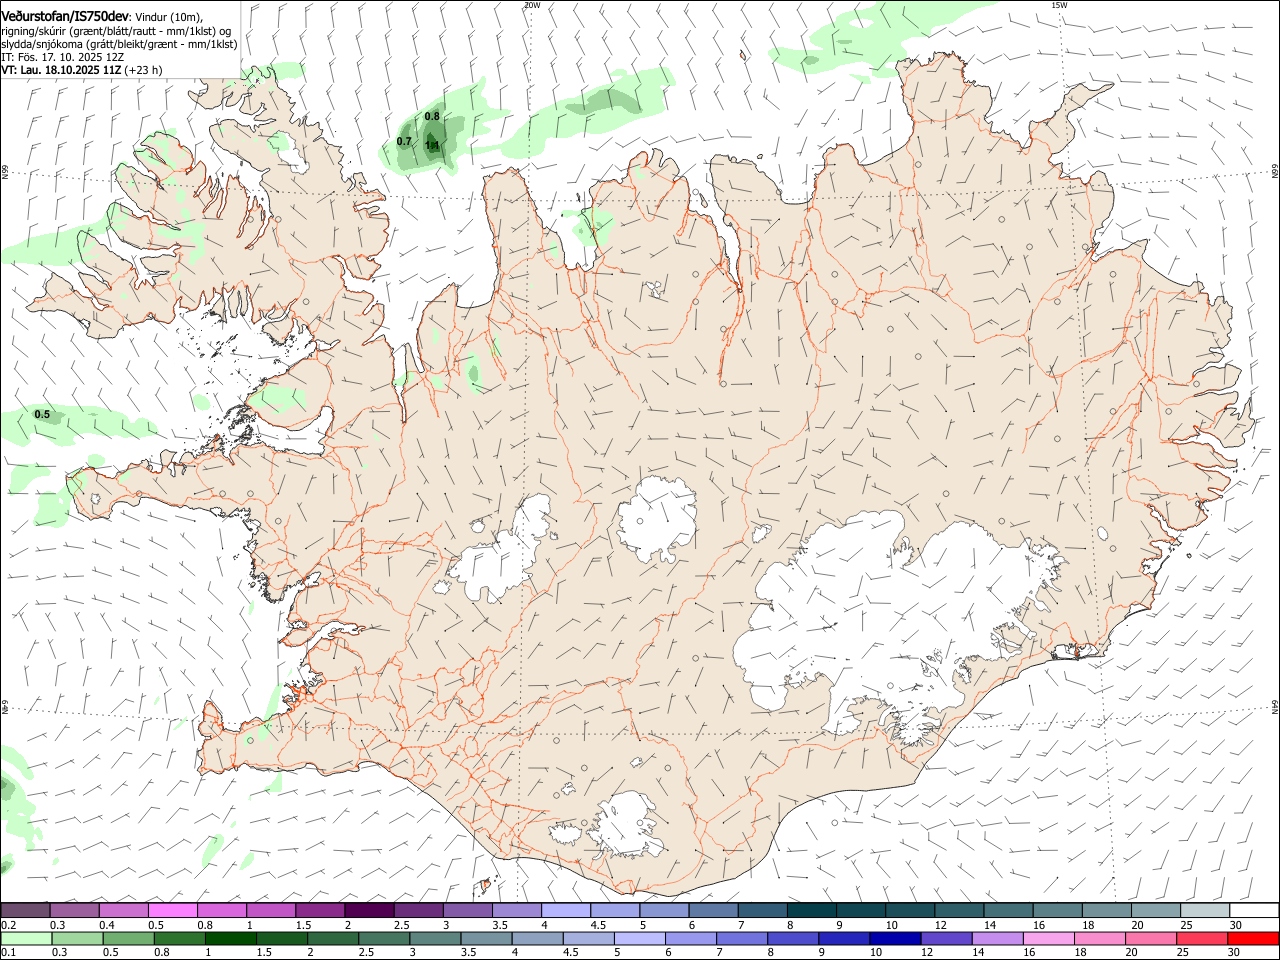The width and height of the screenshot is (1280, 960).
Task: Select the pale green 0.1 swatch in bottom row
Action: 26,938
